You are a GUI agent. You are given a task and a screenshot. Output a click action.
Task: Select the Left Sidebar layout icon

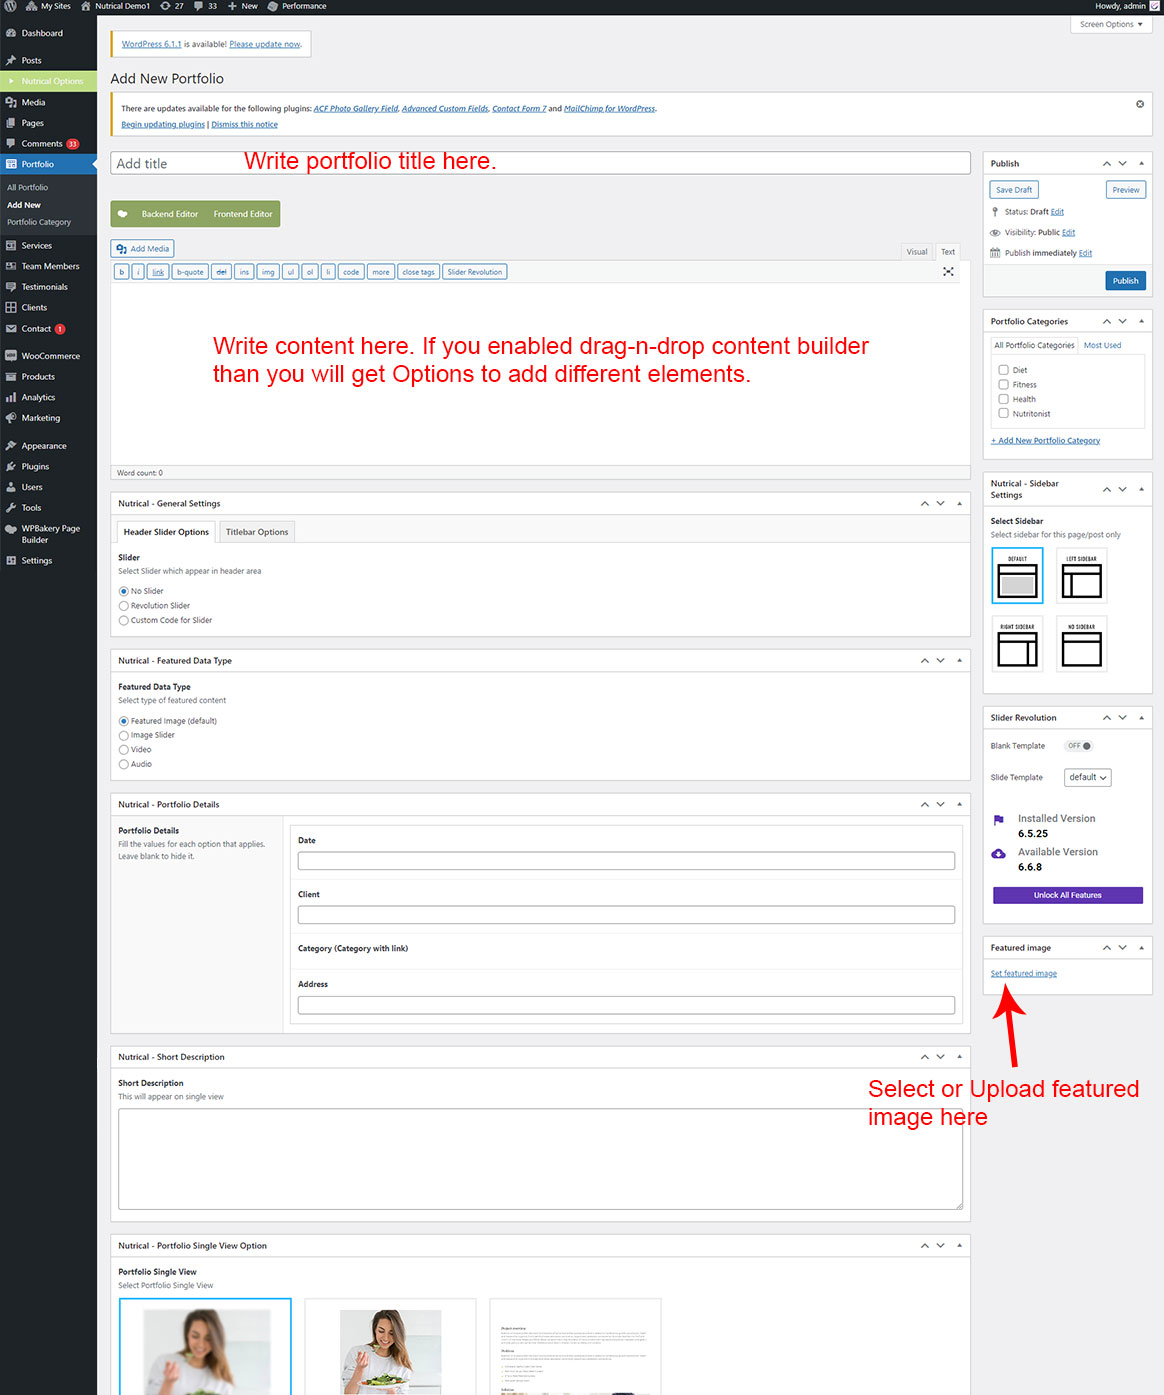[x=1081, y=576]
